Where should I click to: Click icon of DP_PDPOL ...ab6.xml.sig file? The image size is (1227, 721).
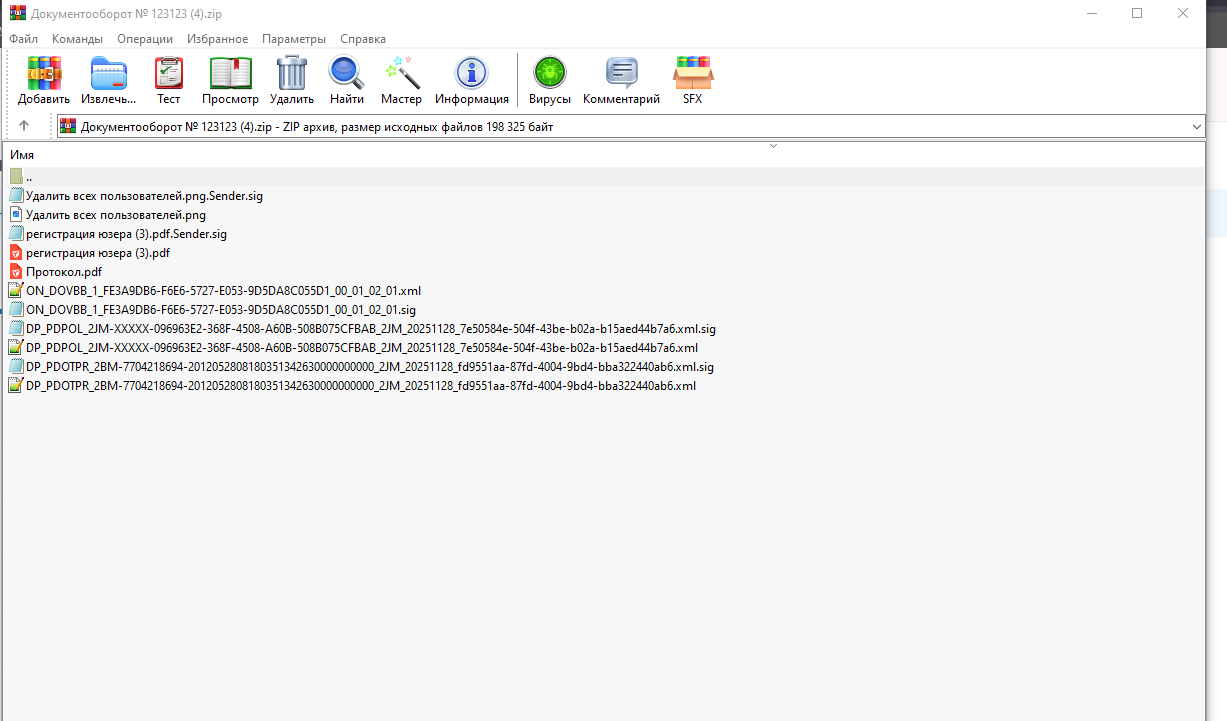[16, 329]
